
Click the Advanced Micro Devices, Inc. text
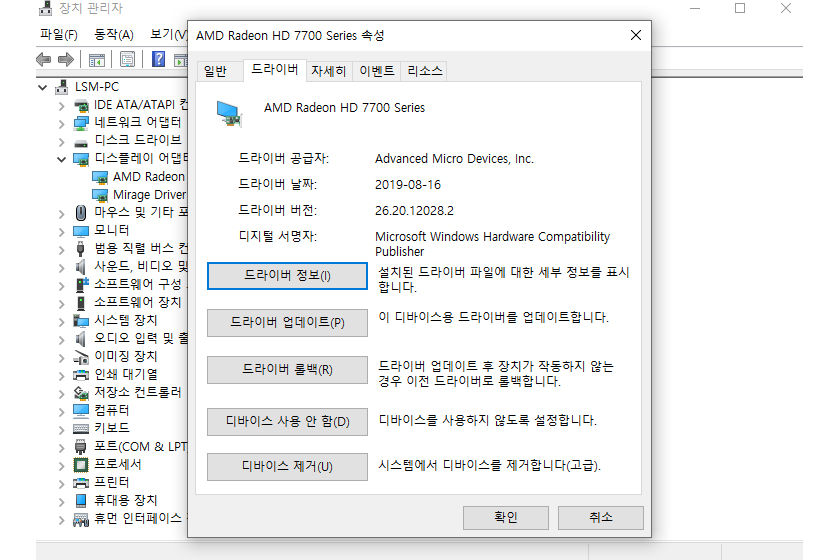454,159
